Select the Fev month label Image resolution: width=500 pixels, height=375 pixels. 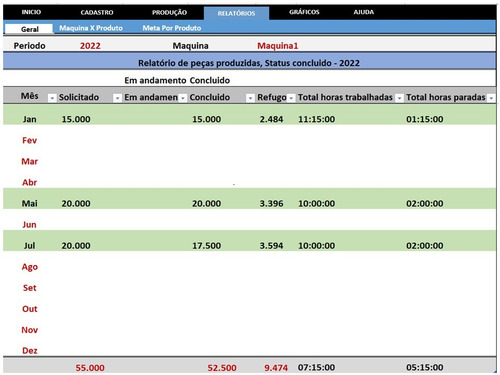pos(29,140)
